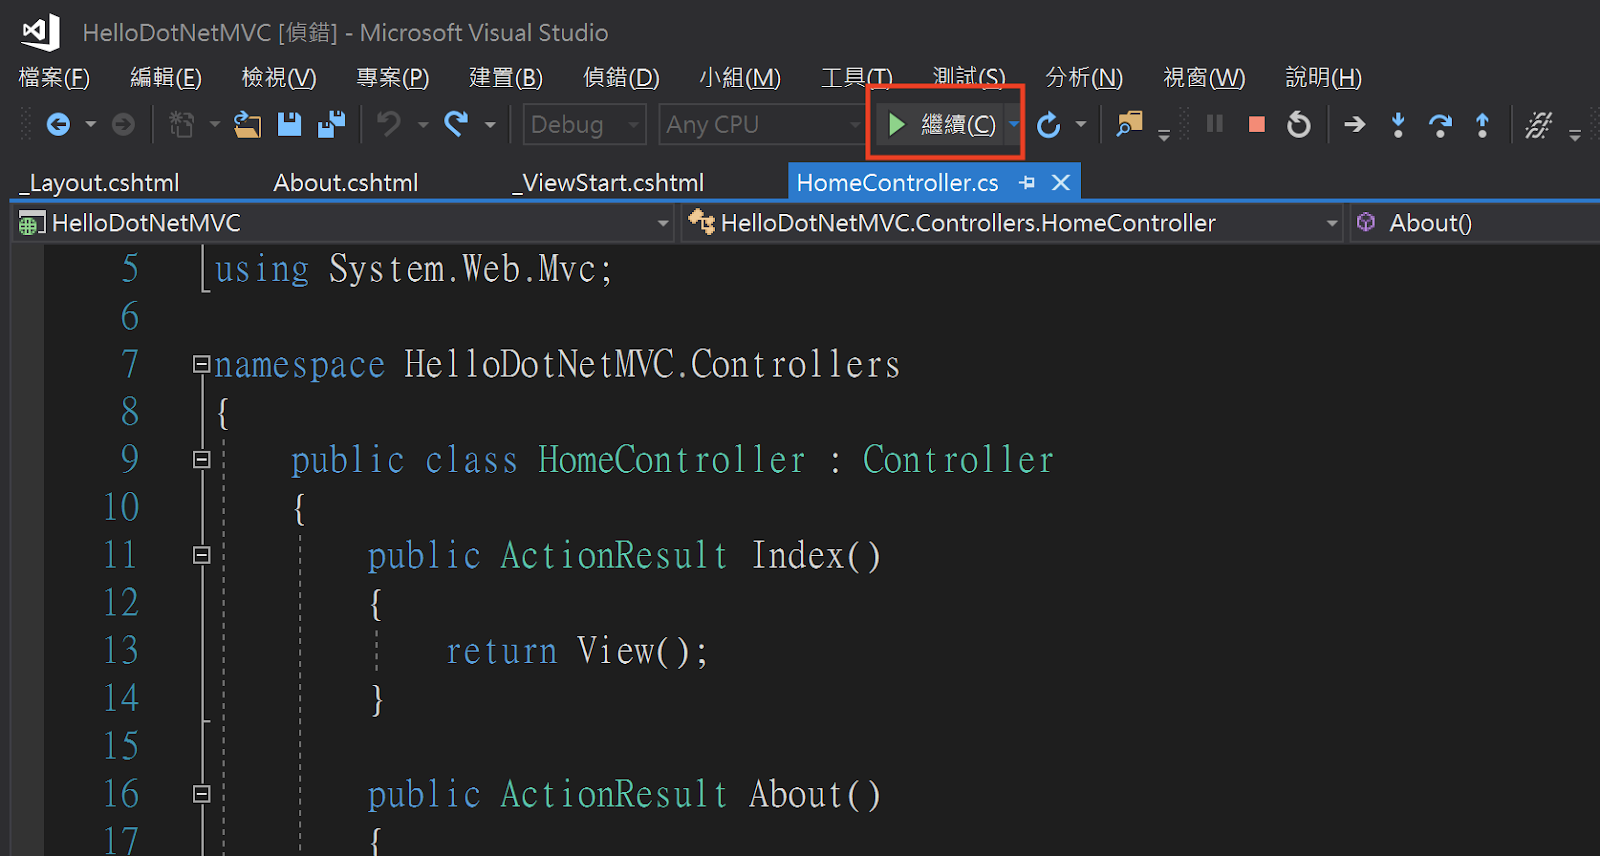
Task: Click the browser refresh icon in the toolbar
Action: (1048, 125)
